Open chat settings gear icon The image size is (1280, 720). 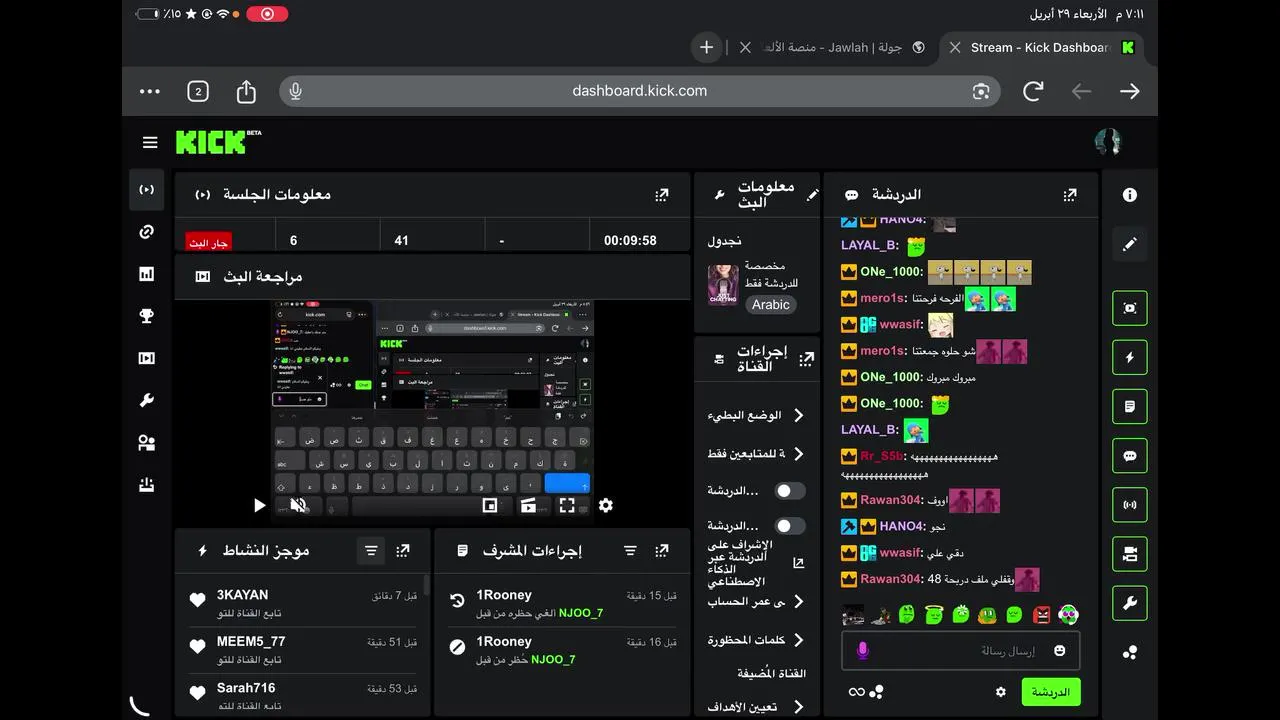(x=1000, y=692)
